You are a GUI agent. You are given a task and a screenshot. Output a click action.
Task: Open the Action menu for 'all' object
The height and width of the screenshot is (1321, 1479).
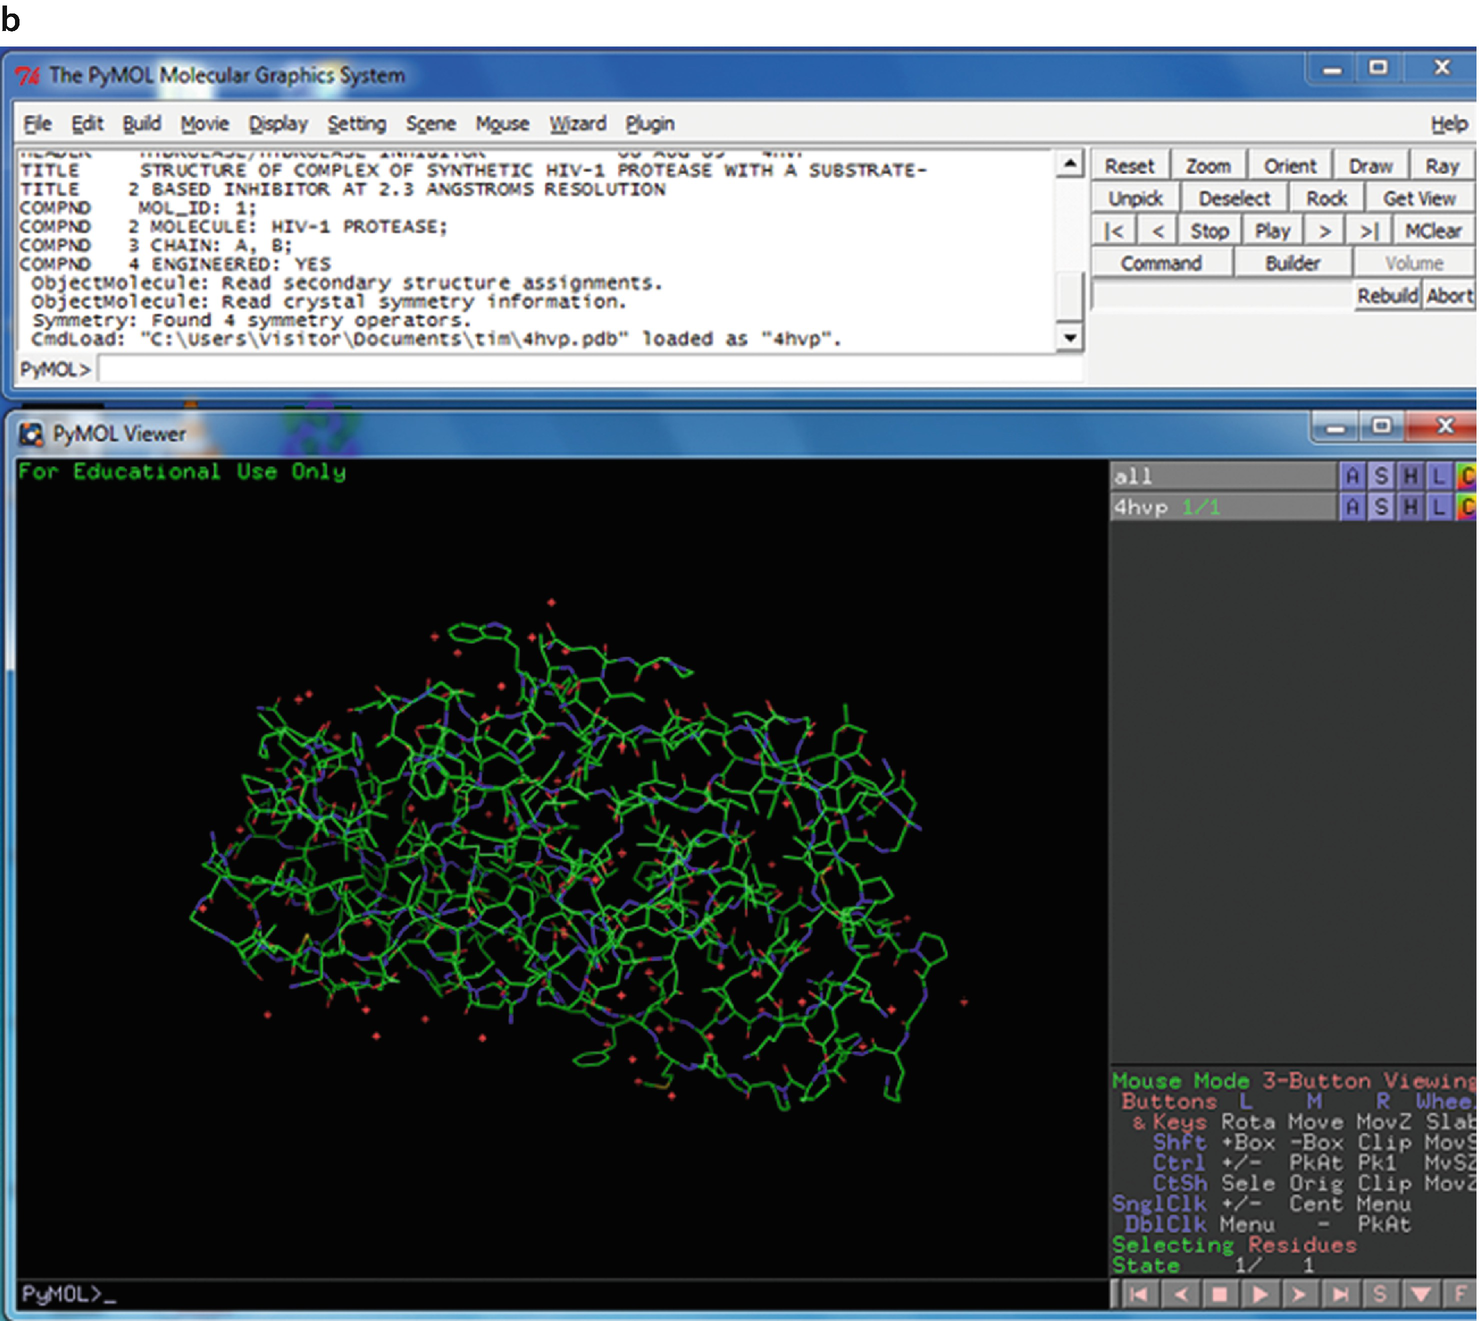click(1352, 476)
